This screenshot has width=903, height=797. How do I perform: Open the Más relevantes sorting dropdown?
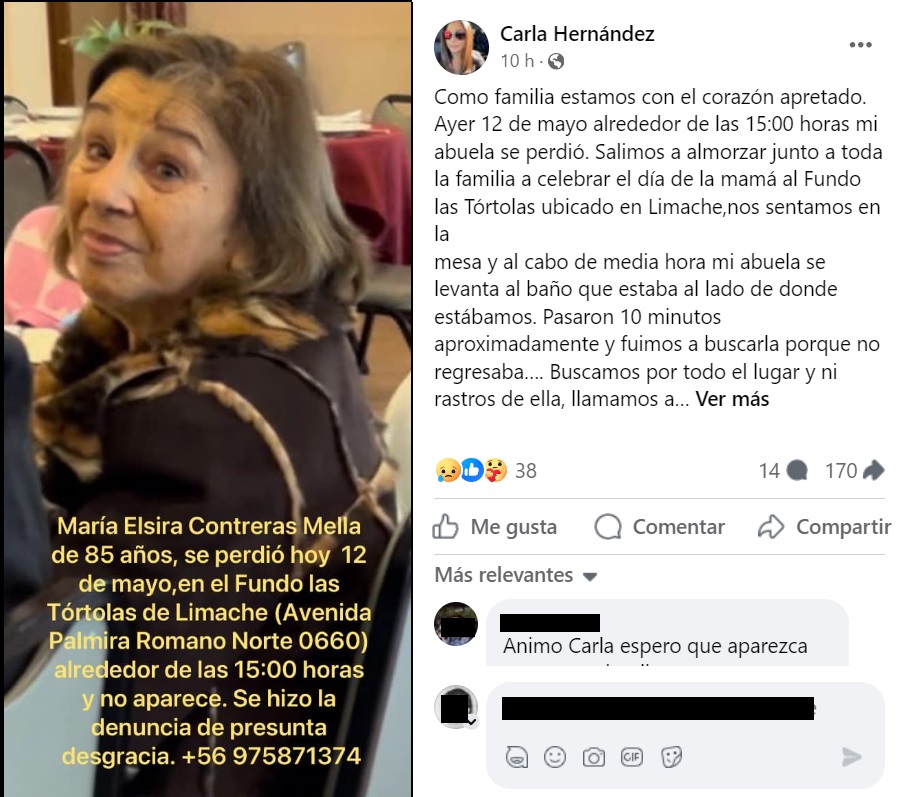pos(516,575)
